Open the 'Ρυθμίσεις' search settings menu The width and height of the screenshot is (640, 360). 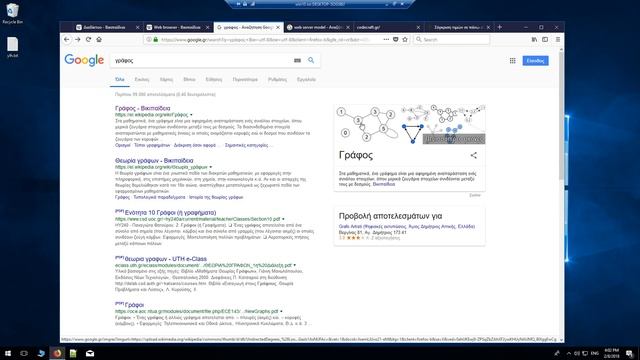278,79
